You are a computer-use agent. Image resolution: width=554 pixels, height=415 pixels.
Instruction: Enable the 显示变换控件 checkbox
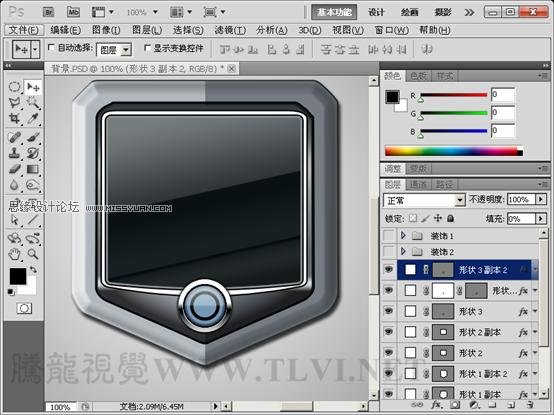tap(147, 47)
